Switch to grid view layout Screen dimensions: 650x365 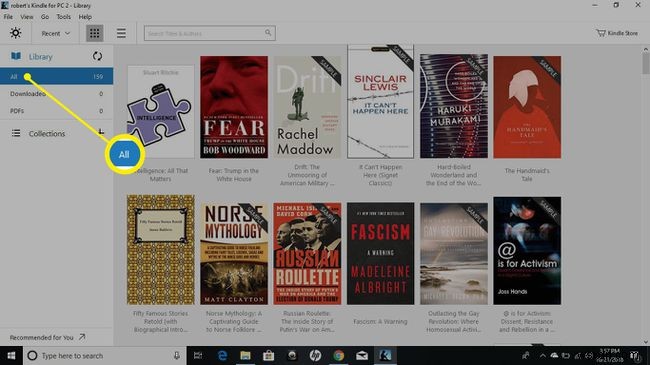[x=95, y=33]
